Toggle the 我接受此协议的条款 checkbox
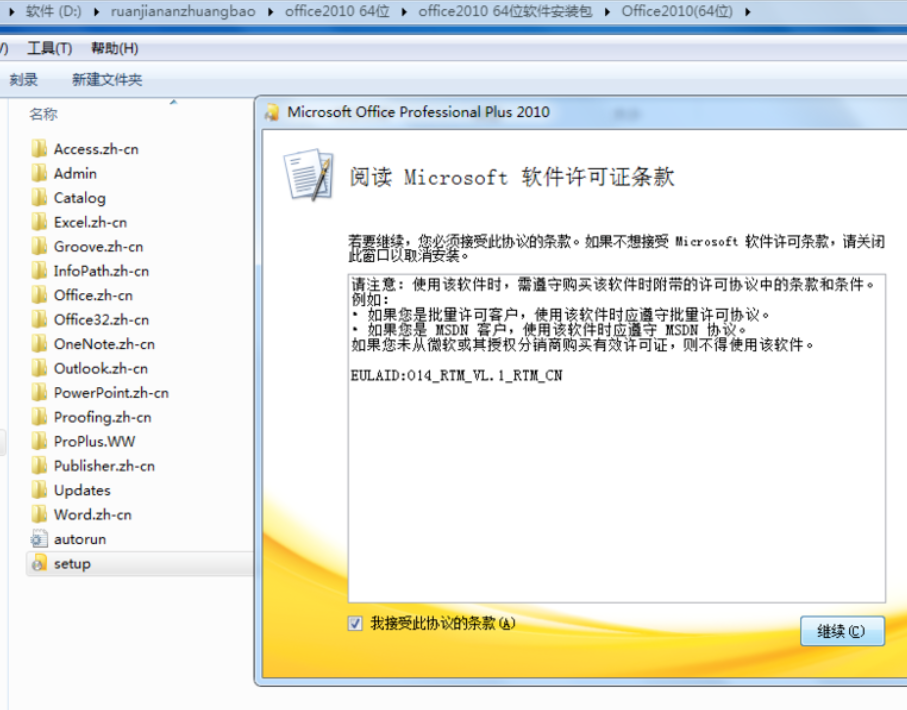907x710 pixels. (x=355, y=623)
